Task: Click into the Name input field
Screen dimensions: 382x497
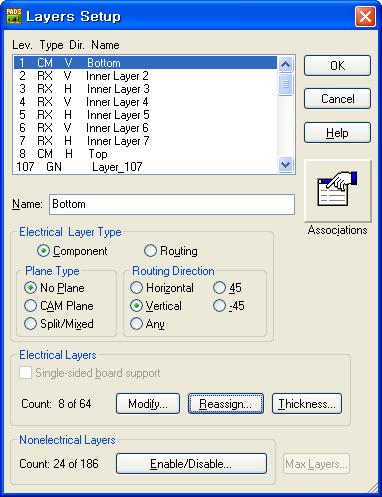Action: [172, 204]
